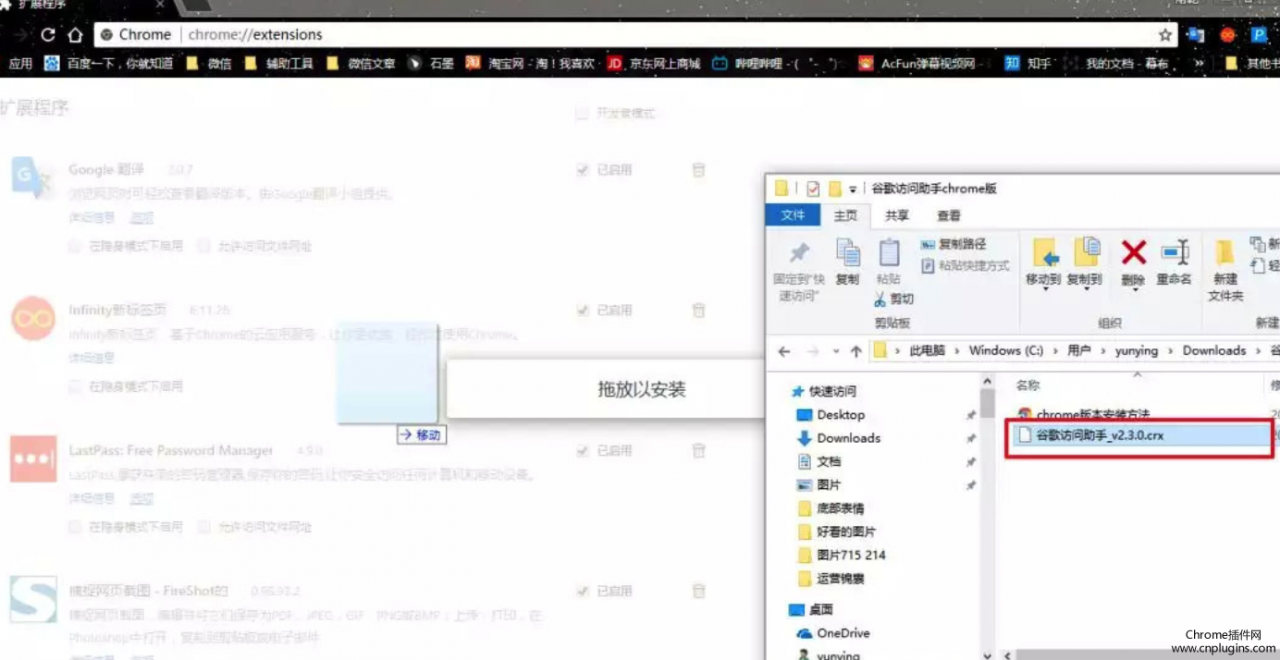Screen dimensions: 1280x660
Task: Open recent locations dropdown in Explorer
Action: (834, 352)
